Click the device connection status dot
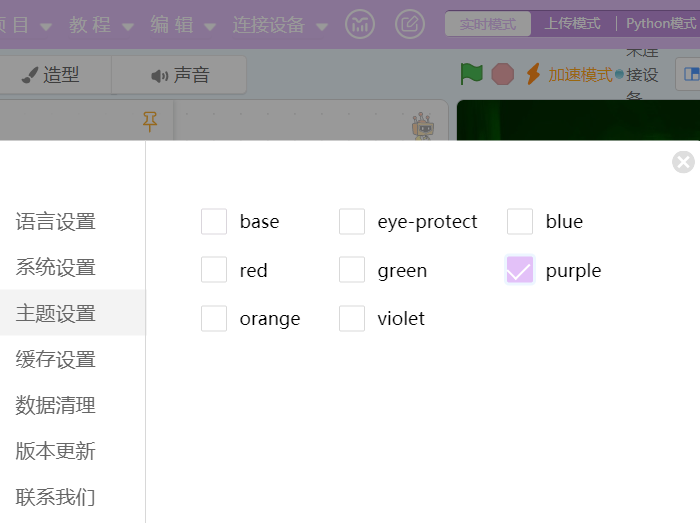The height and width of the screenshot is (523, 700). click(x=619, y=75)
